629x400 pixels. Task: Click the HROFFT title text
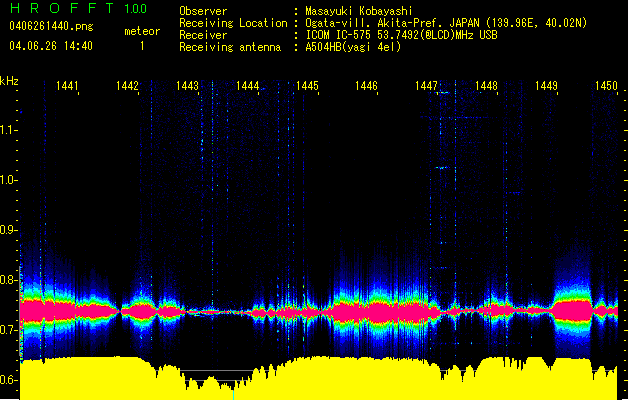point(61,8)
